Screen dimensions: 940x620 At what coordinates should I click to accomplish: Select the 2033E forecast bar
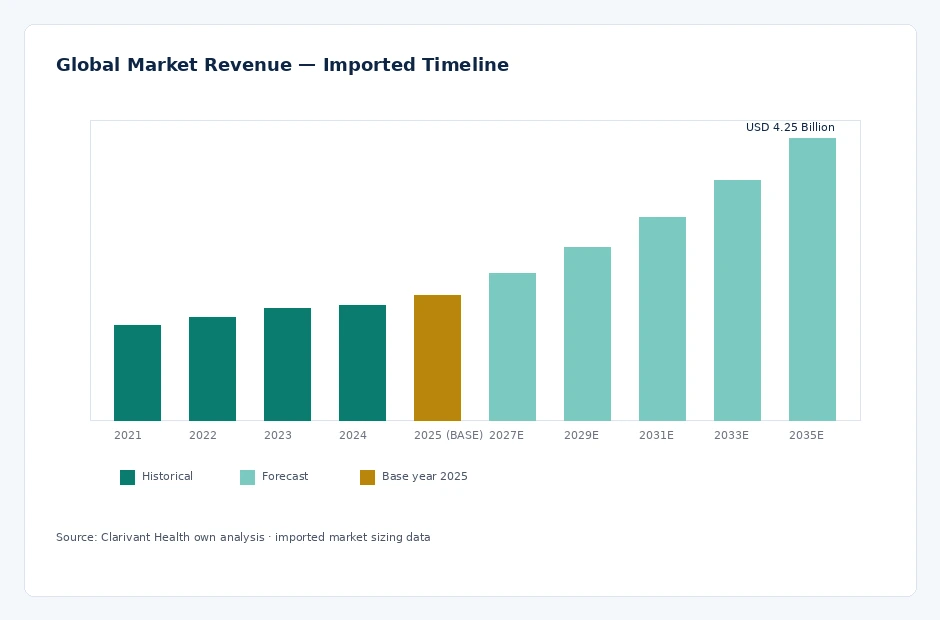click(737, 300)
